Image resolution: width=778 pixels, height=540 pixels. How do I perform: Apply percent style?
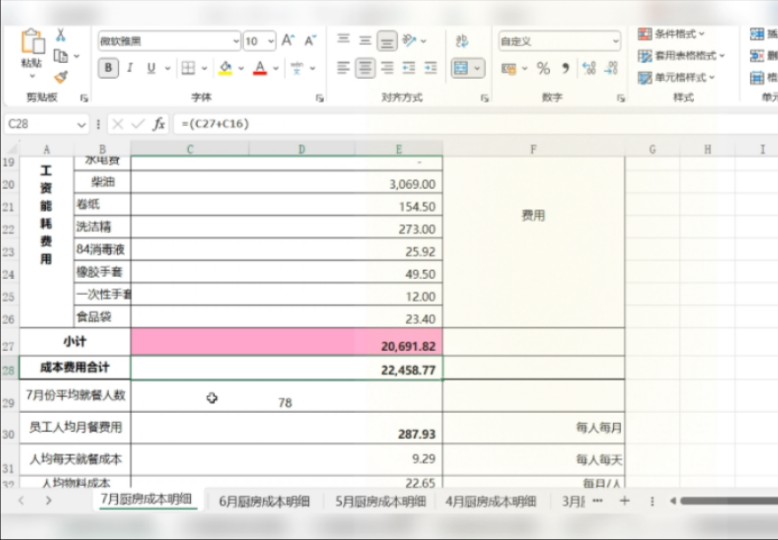[544, 68]
